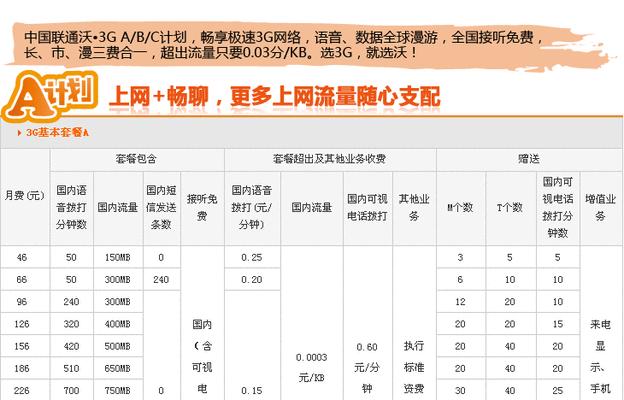Image resolution: width=624 pixels, height=400 pixels.
Task: Click the T个数 column header
Action: pyautogui.click(x=510, y=207)
